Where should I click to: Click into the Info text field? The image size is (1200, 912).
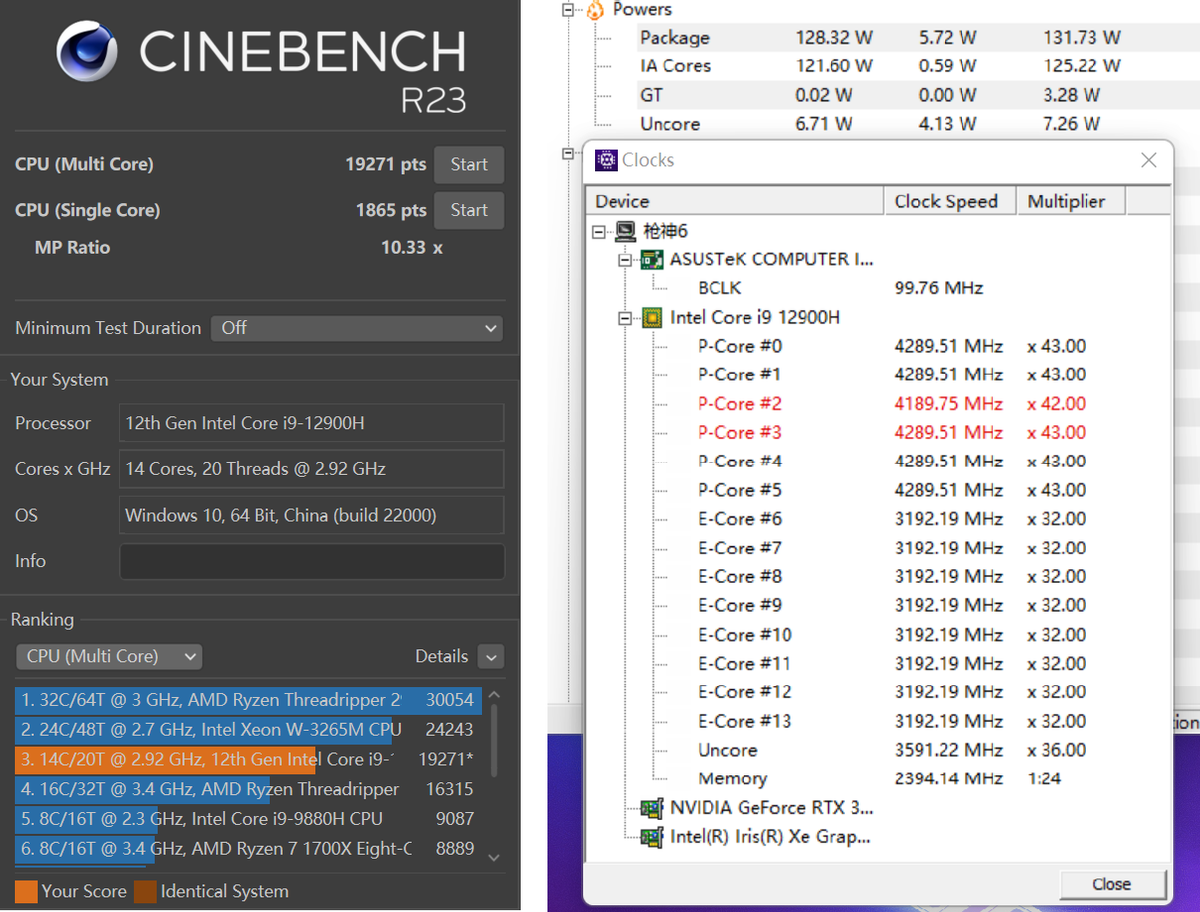click(312, 561)
